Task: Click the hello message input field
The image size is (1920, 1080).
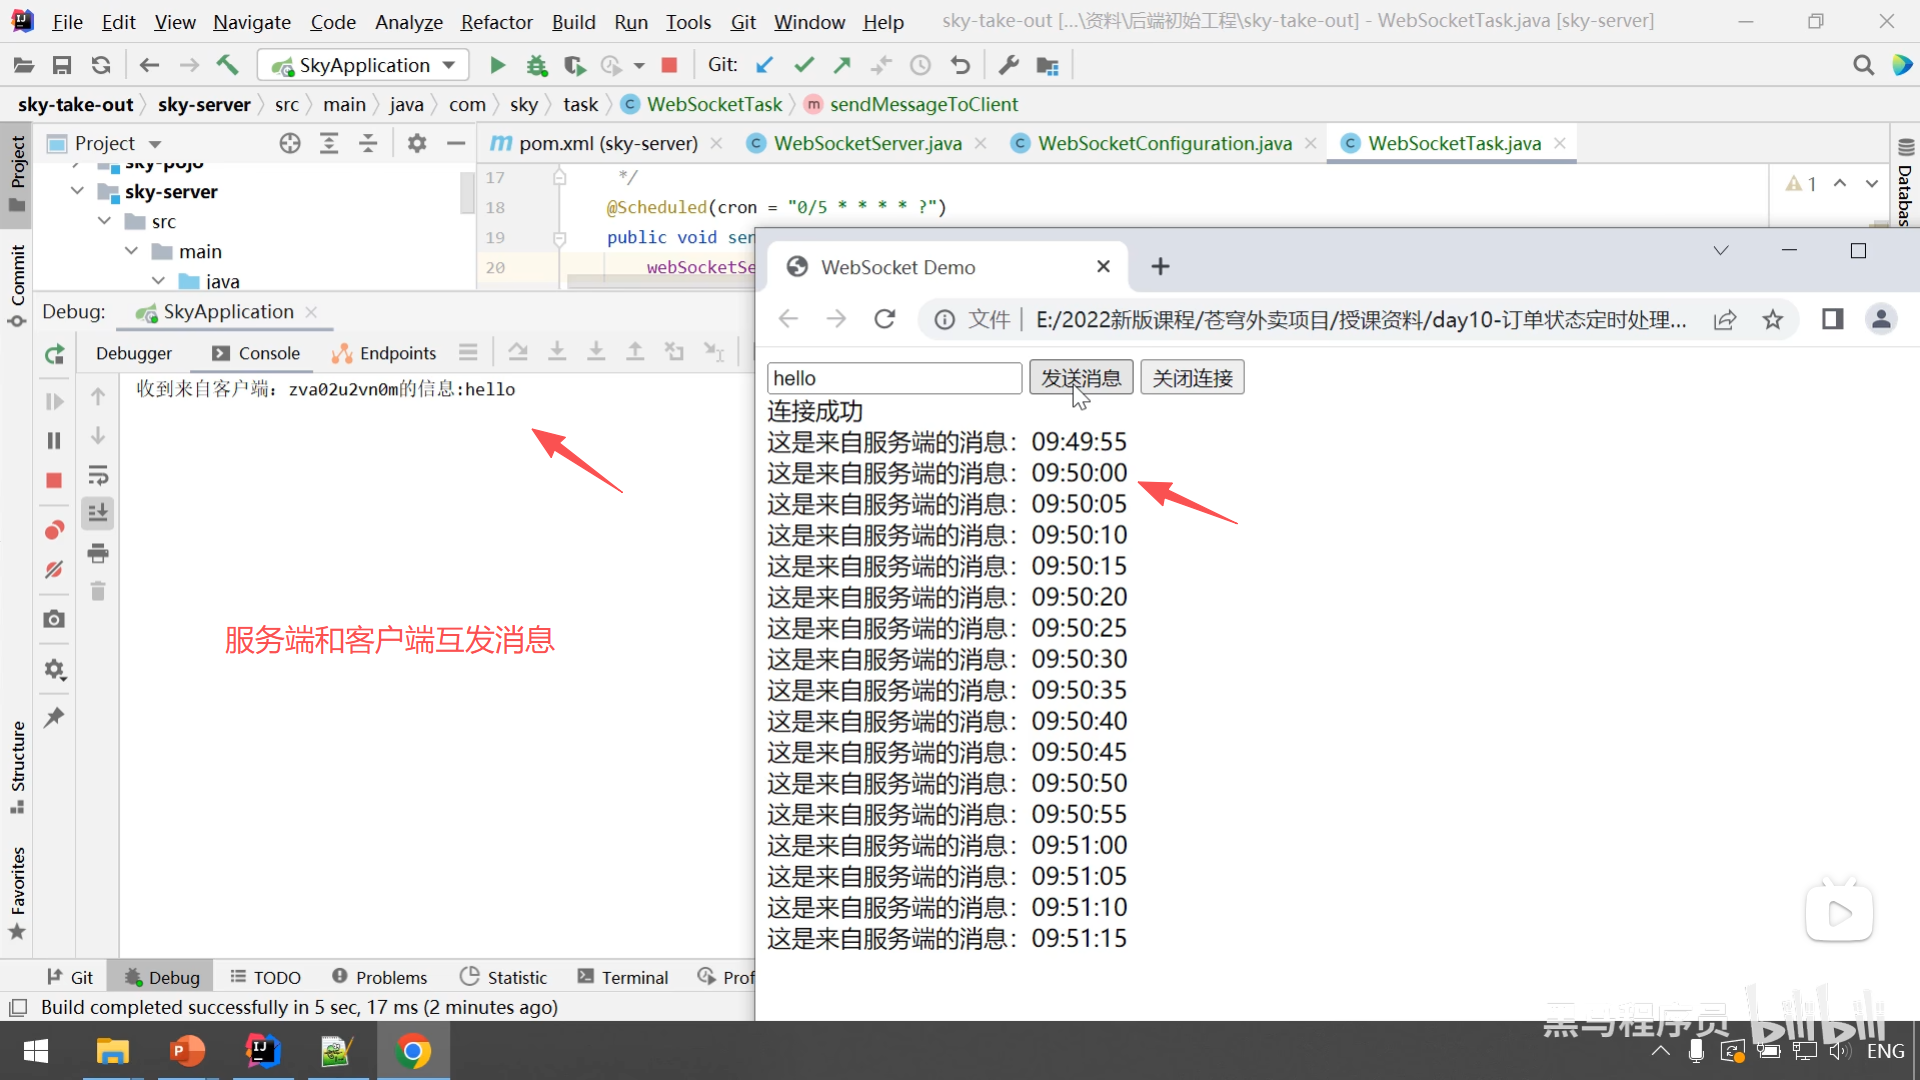Action: (x=893, y=378)
